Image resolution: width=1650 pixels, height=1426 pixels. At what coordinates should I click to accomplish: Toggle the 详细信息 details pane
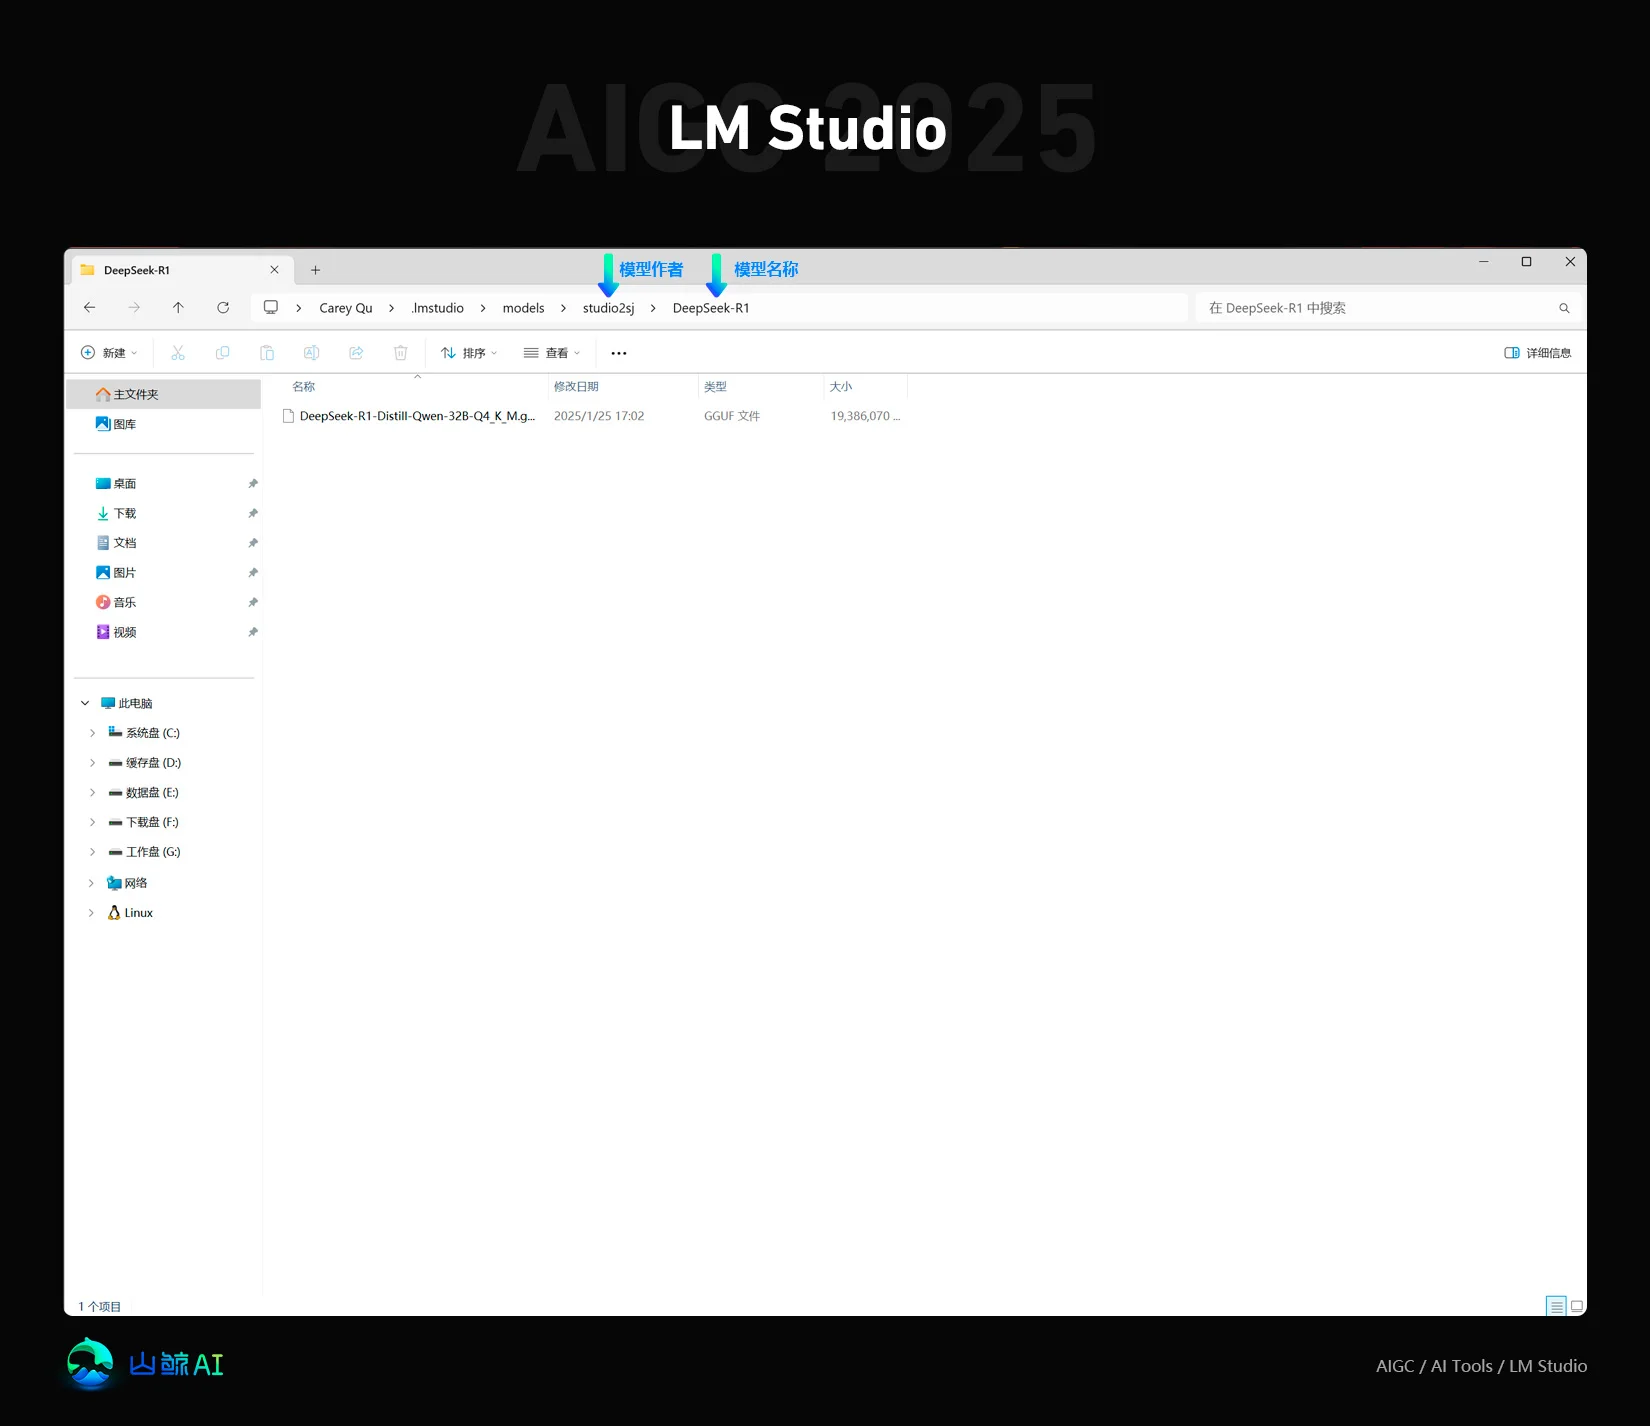coord(1538,352)
